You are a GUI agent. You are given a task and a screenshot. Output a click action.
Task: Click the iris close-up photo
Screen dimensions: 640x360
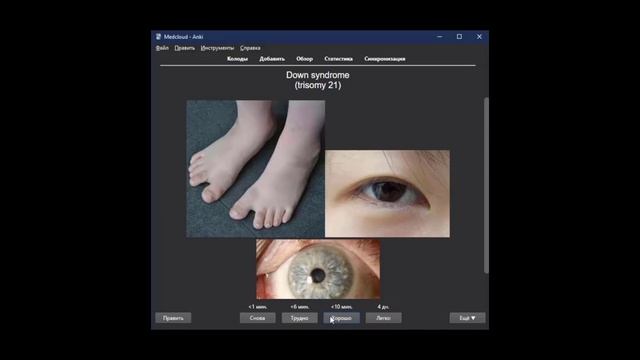click(318, 269)
